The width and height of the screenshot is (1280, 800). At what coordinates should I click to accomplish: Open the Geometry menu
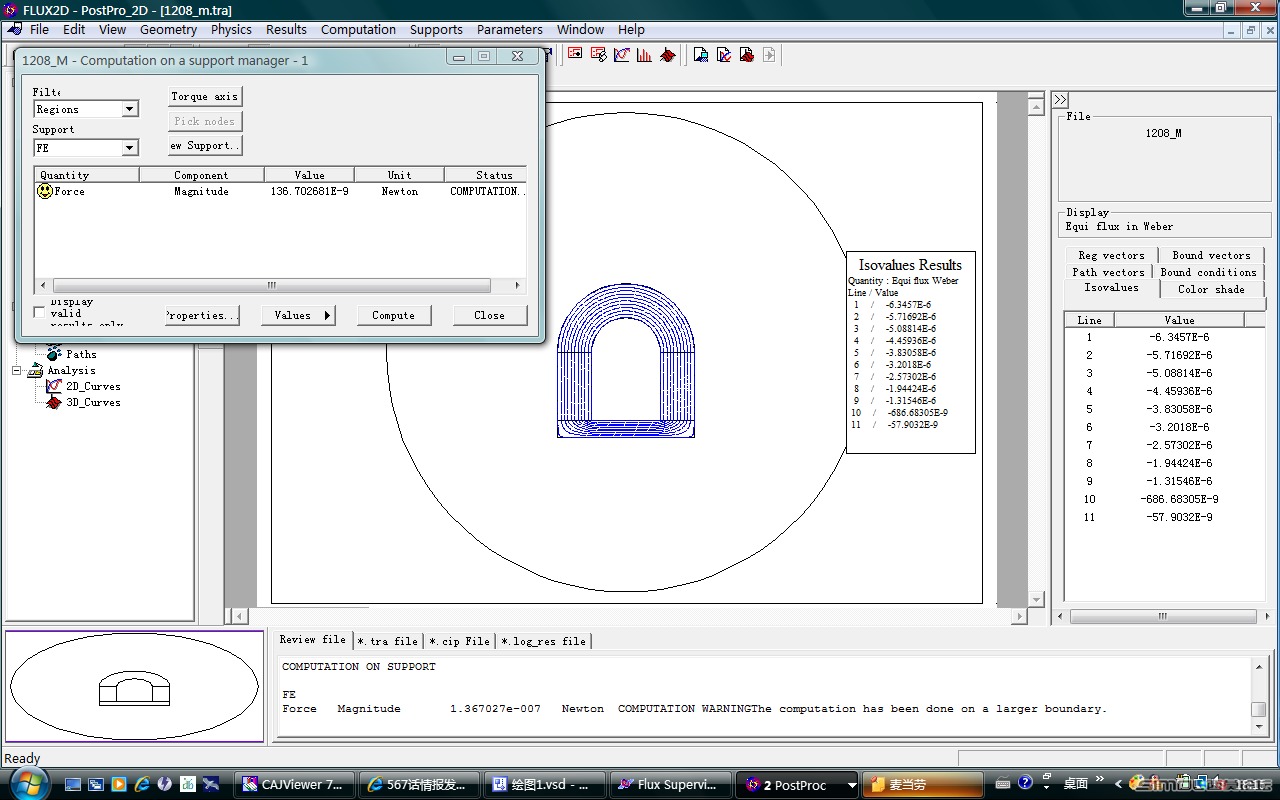click(168, 29)
